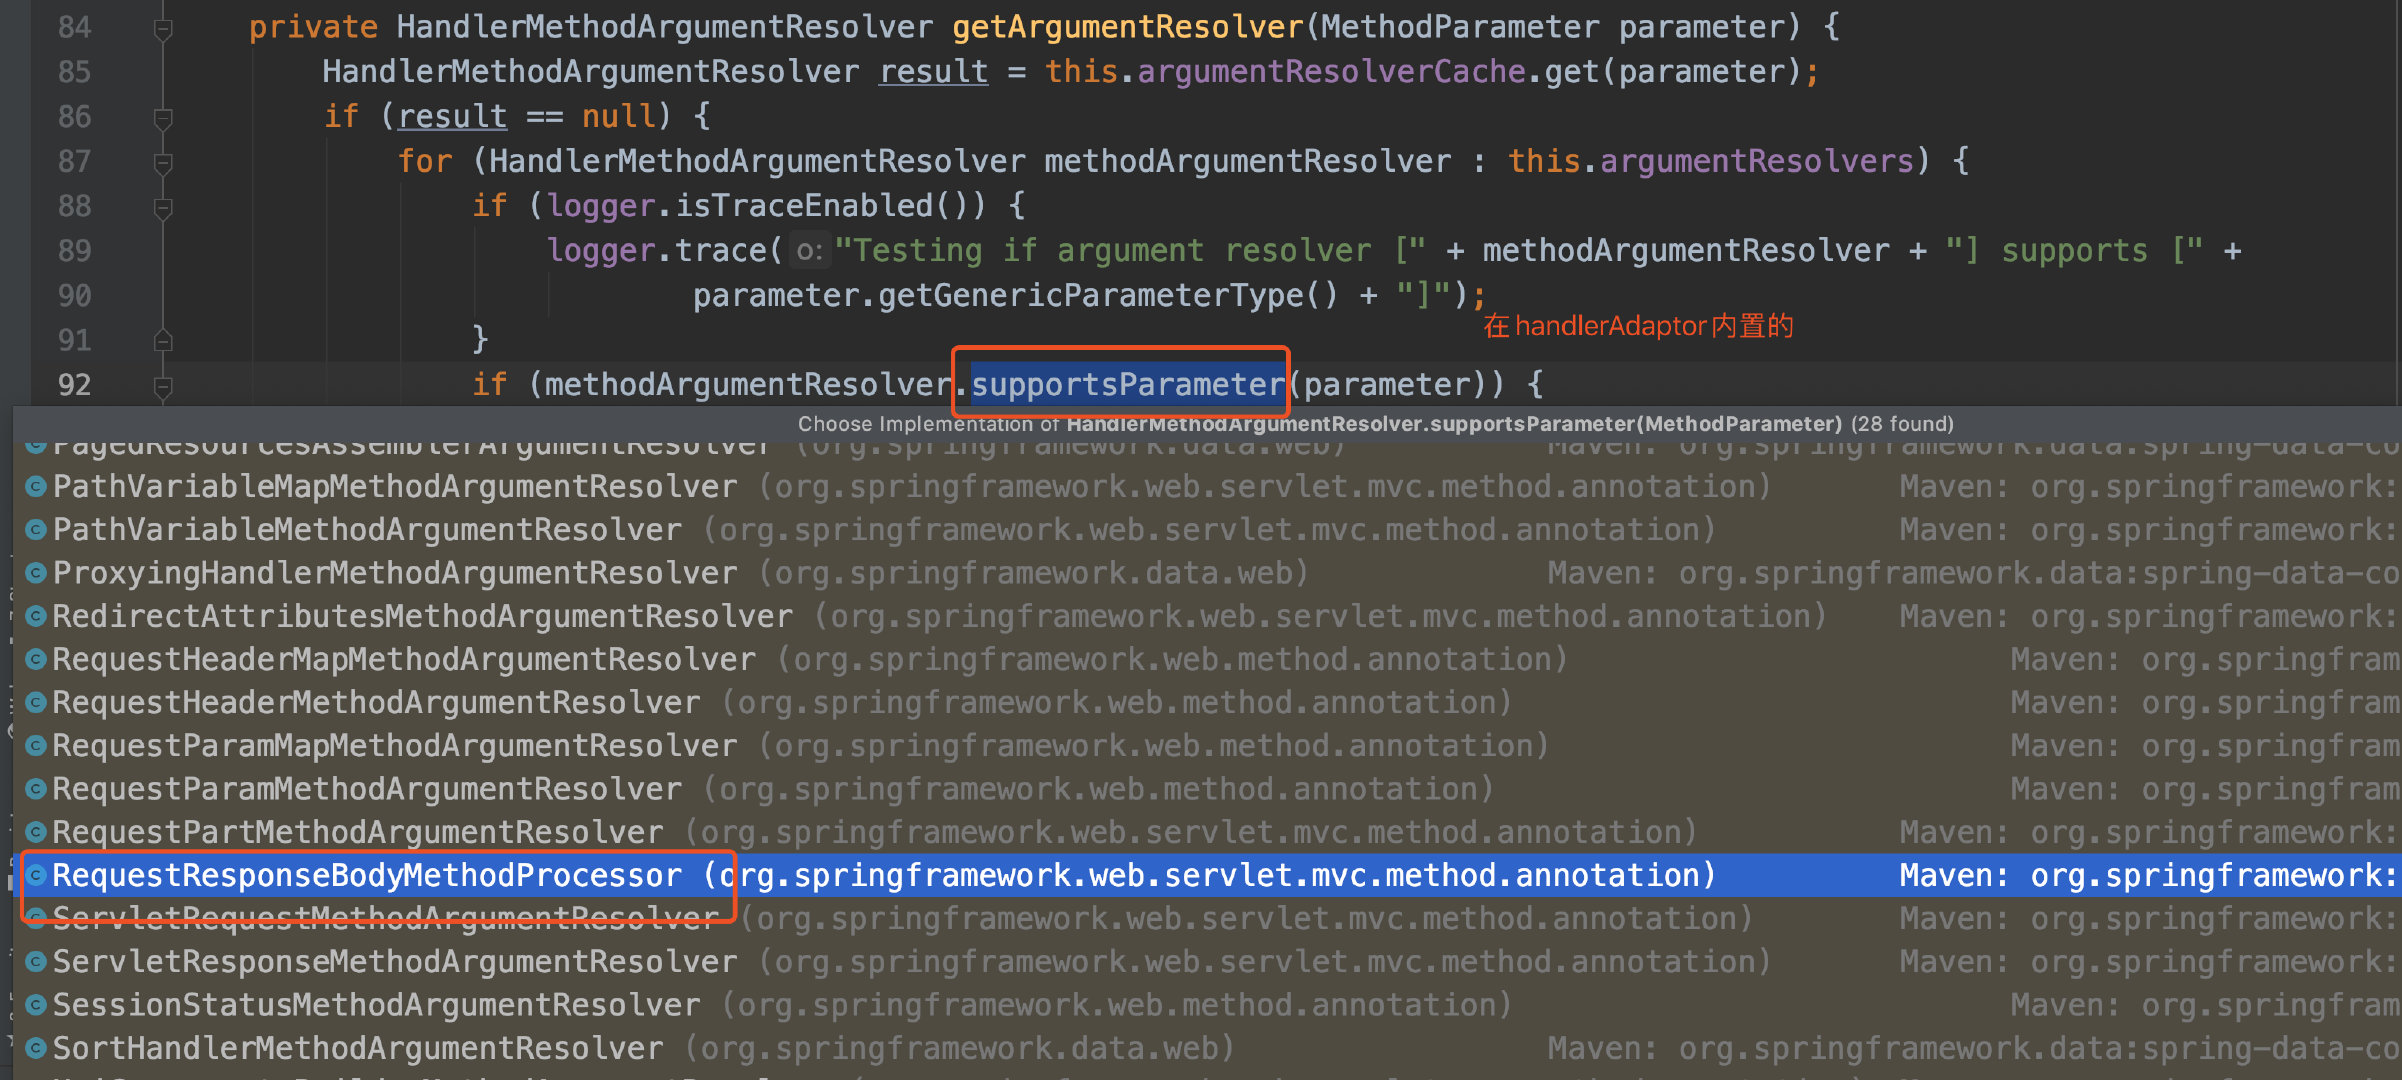Click class icon beside RequestParamMethodArgumentResolver
This screenshot has height=1080, width=2402.
click(x=36, y=789)
